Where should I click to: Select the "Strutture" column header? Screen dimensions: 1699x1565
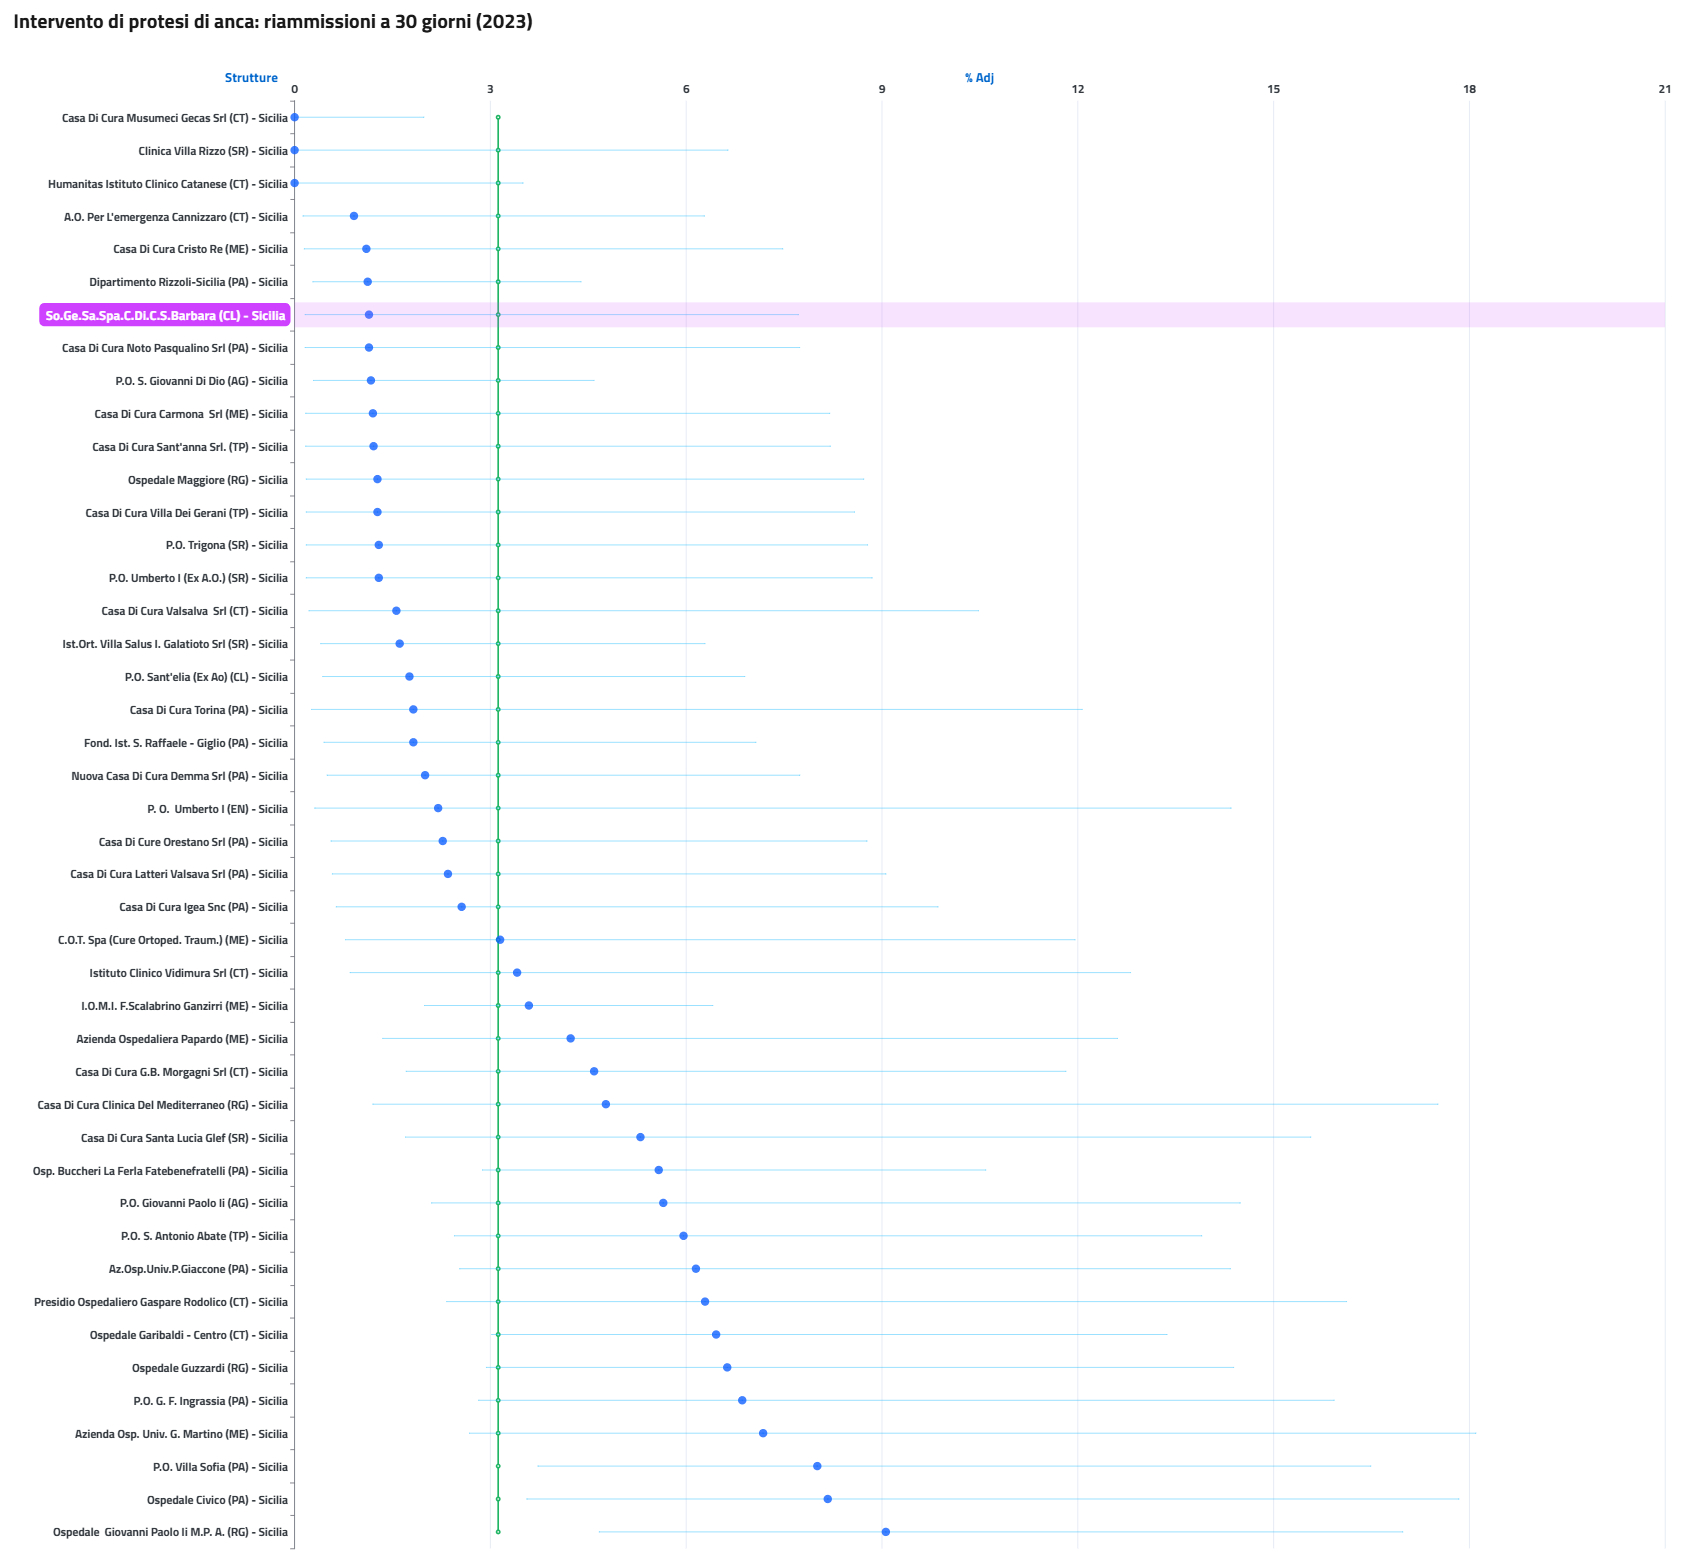(x=251, y=78)
